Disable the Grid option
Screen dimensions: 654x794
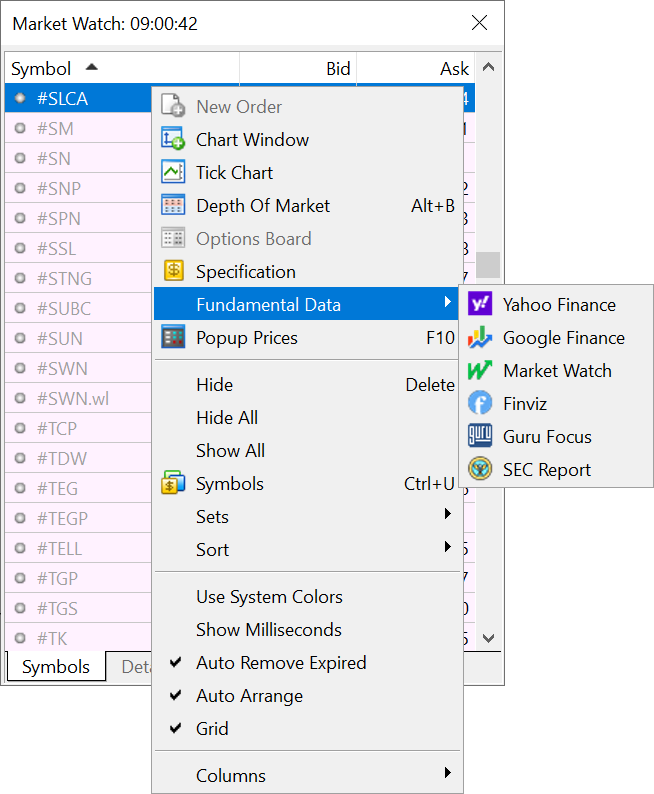212,729
